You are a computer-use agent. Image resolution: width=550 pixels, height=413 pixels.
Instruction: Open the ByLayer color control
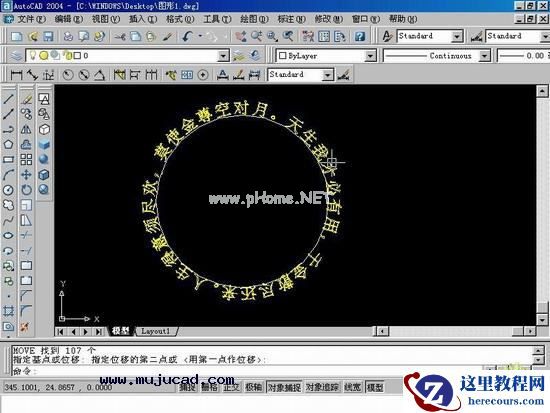[326, 55]
